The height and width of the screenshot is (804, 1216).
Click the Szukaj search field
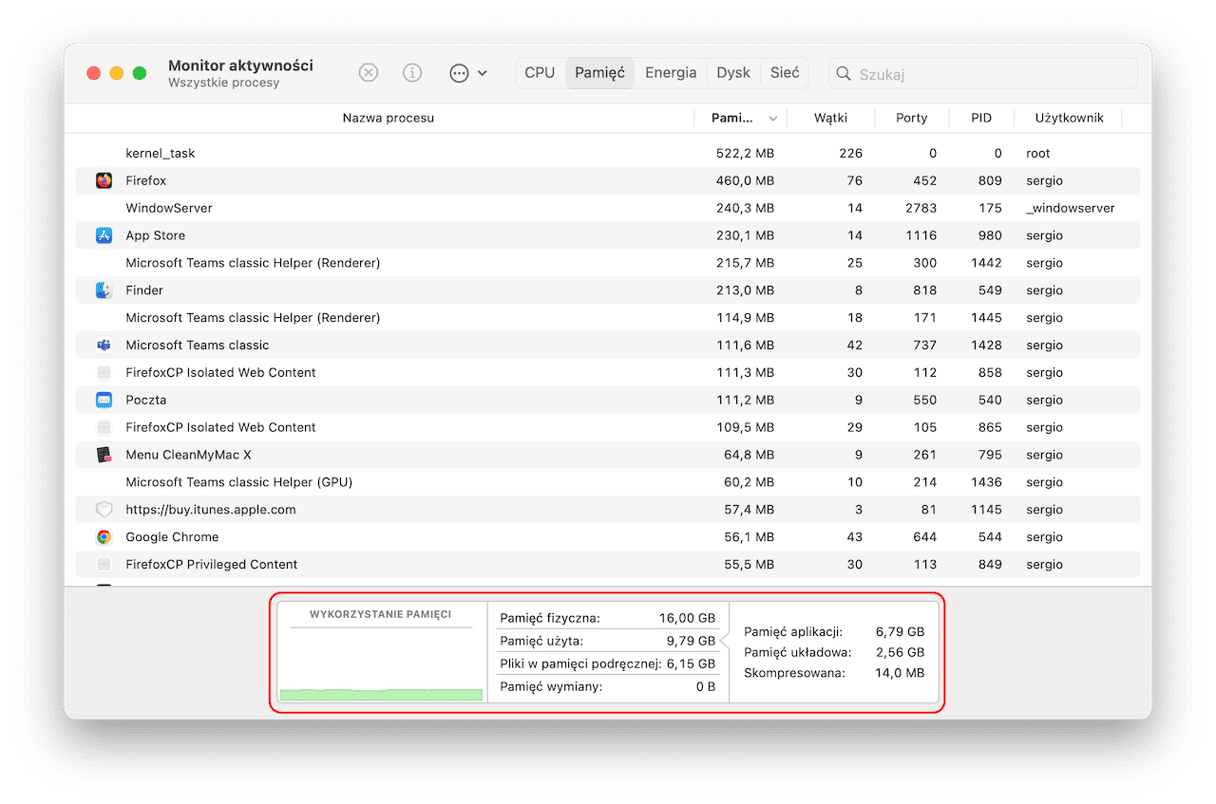pos(983,73)
